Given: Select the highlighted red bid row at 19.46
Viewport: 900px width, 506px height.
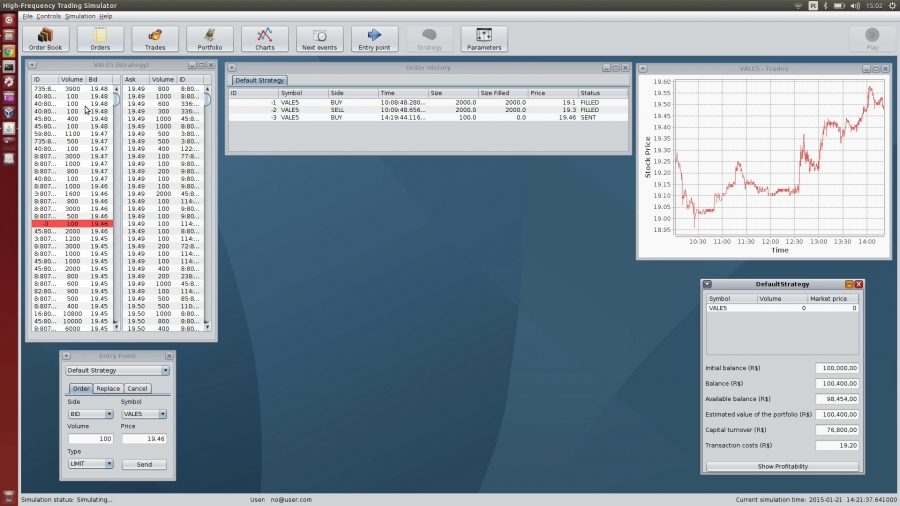Looking at the screenshot, I should (72, 224).
